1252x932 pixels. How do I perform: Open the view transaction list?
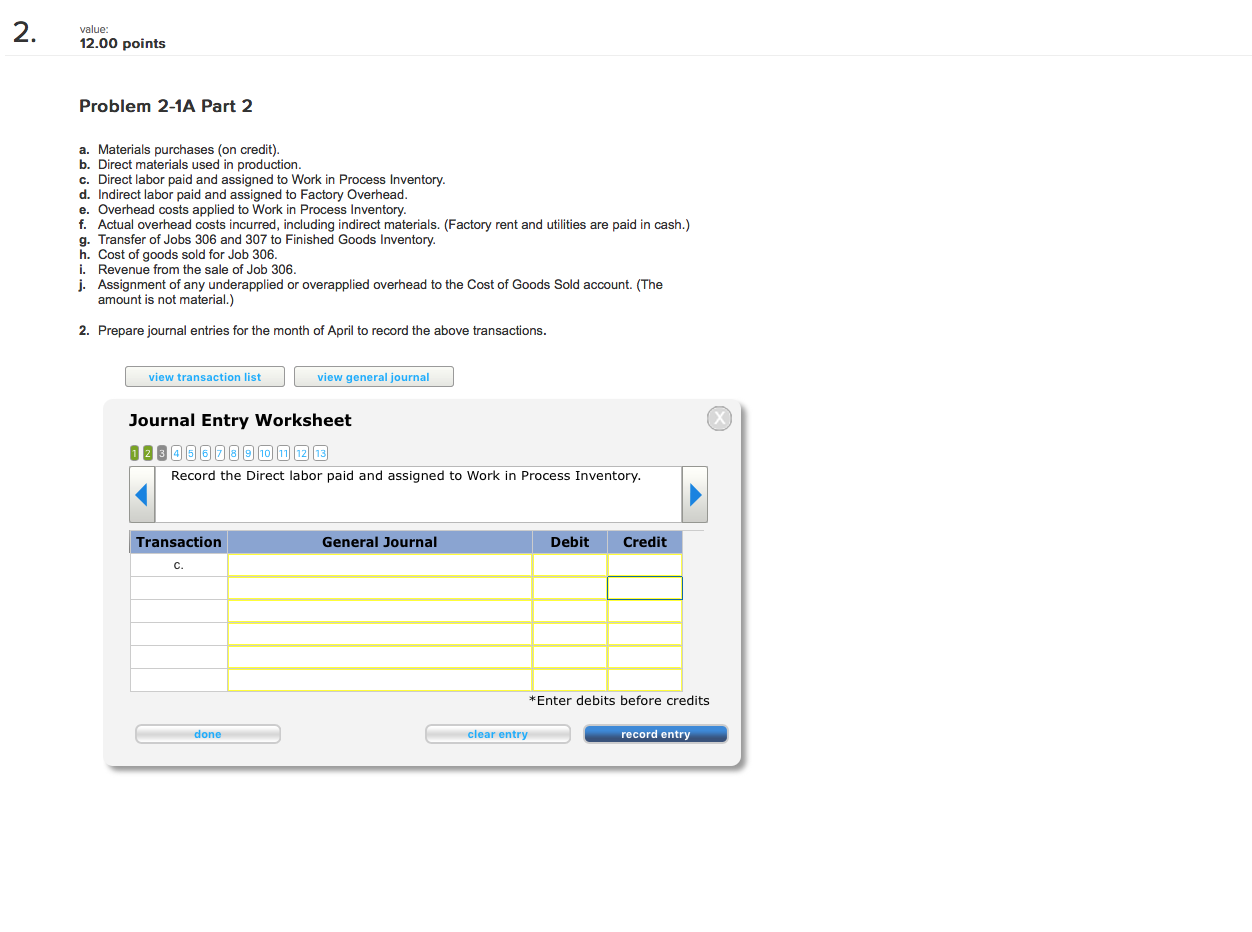point(204,376)
